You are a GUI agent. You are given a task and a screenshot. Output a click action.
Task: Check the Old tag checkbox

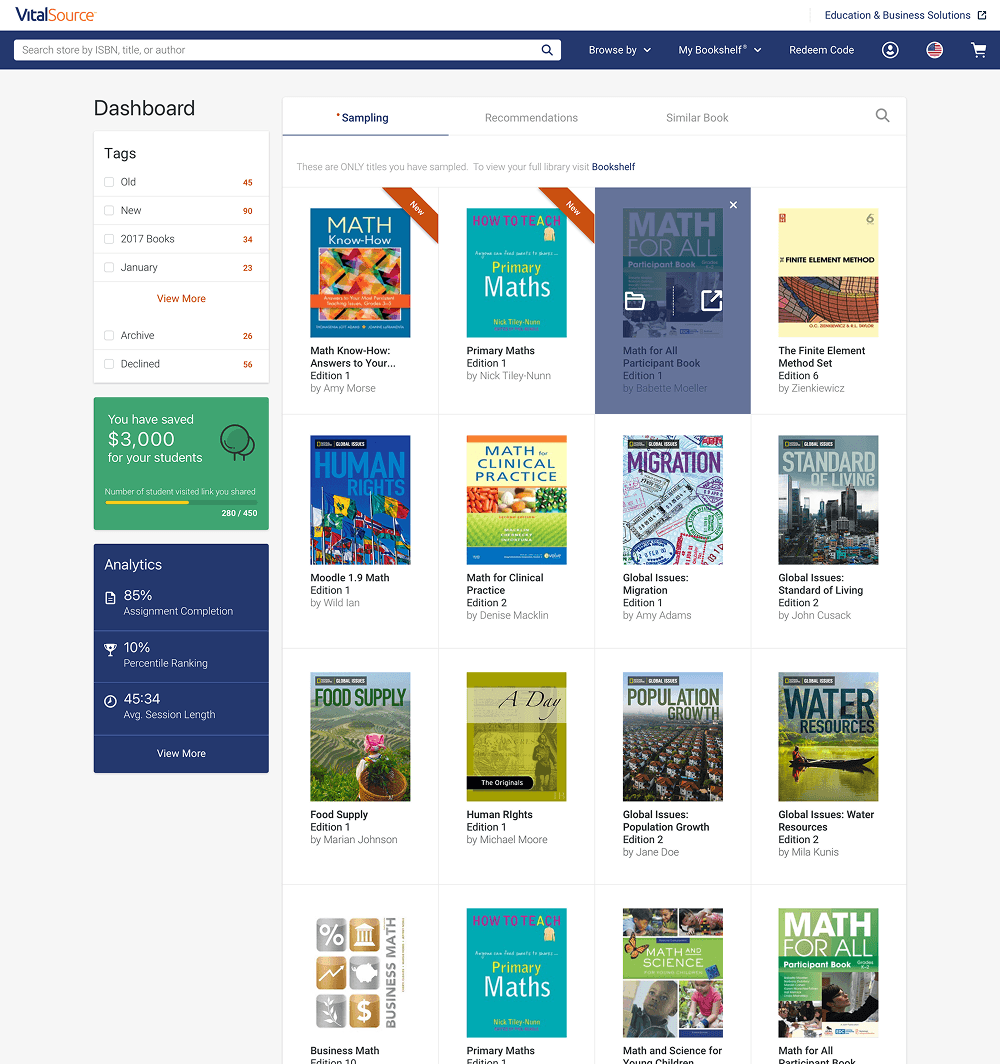[x=109, y=182]
